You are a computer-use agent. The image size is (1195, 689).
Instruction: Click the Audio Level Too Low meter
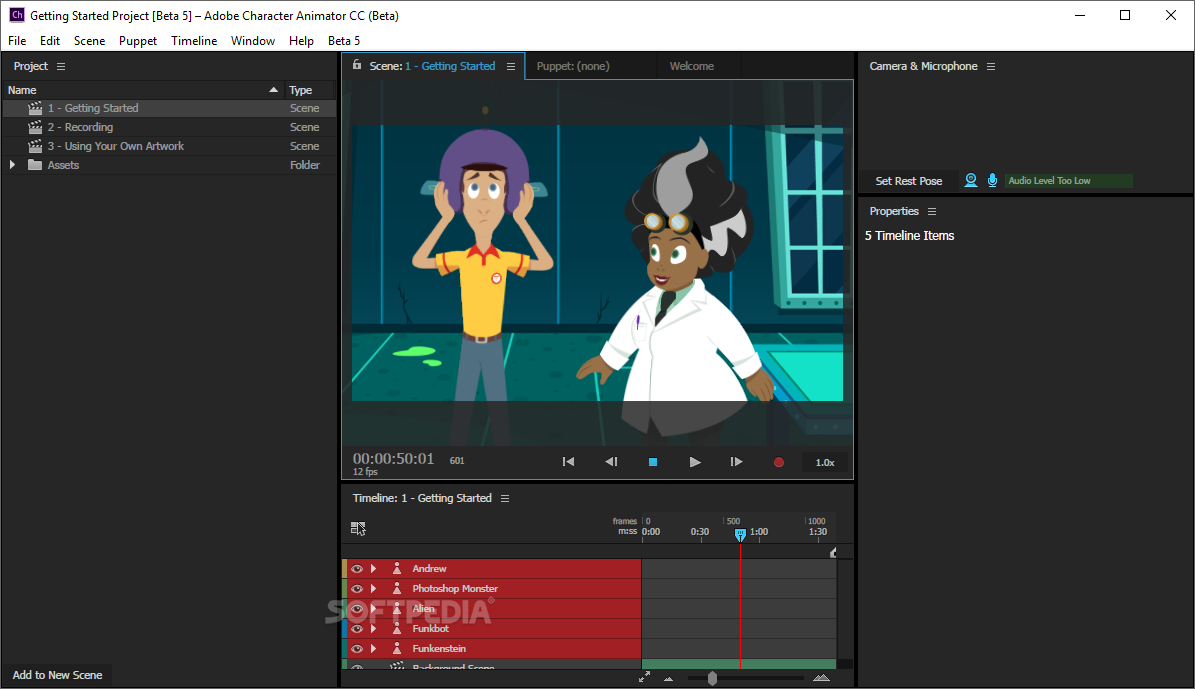1068,181
